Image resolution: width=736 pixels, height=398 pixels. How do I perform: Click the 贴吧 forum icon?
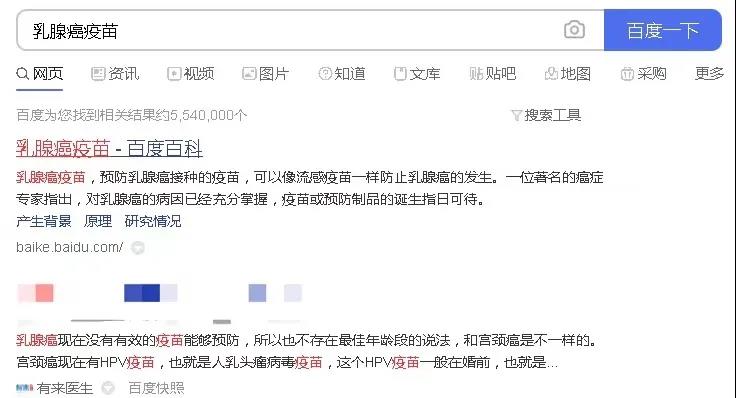[476, 74]
